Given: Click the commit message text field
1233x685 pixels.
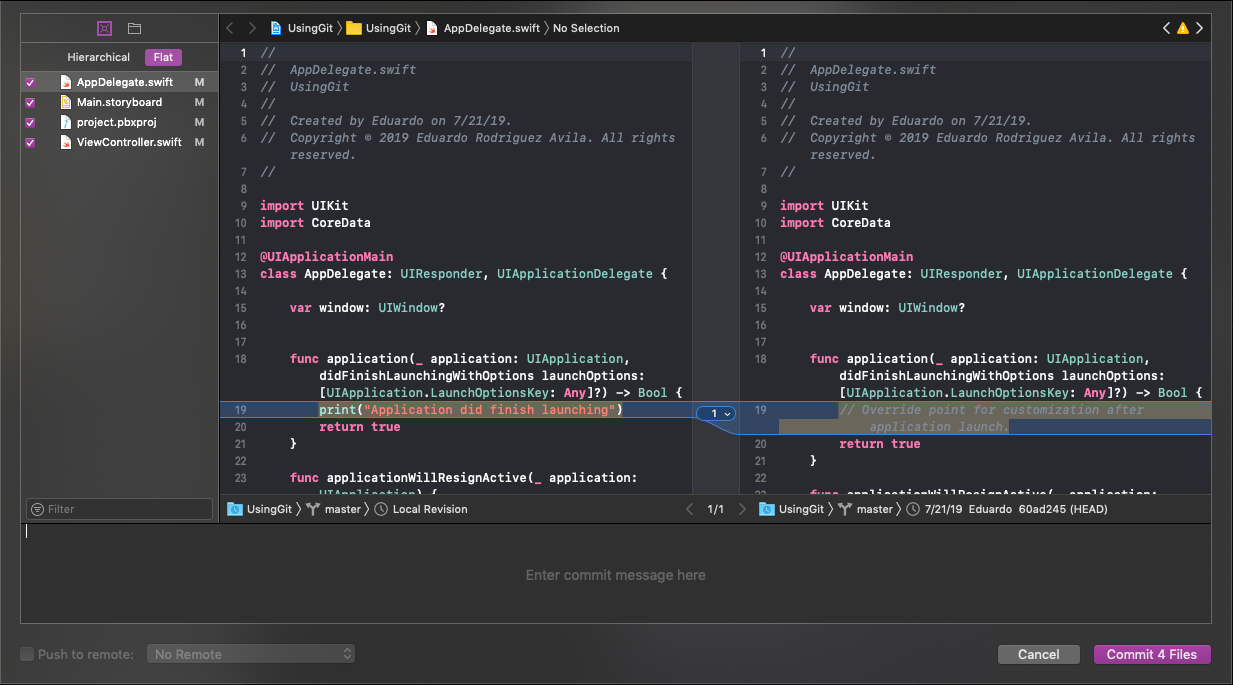Looking at the screenshot, I should coord(615,575).
